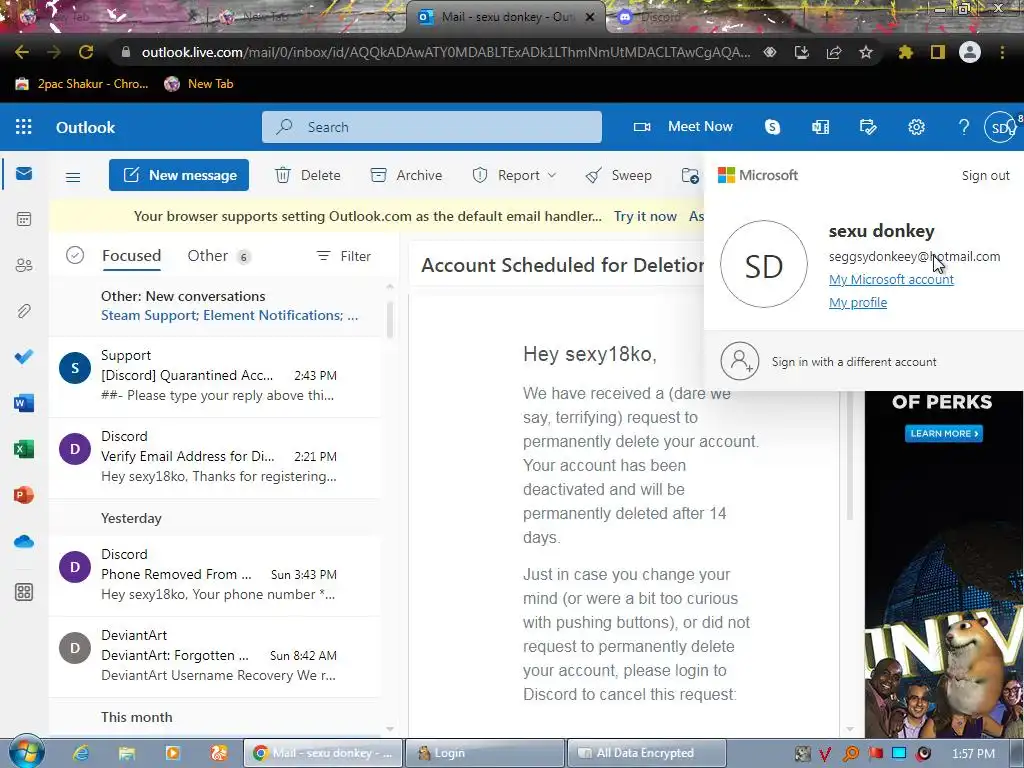The height and width of the screenshot is (768, 1024).
Task: Open the 2pac Shakur bookmark
Action: 82,84
